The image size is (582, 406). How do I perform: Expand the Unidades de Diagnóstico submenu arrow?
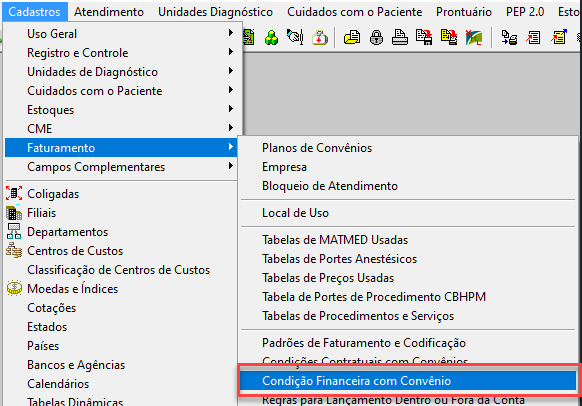[231, 71]
